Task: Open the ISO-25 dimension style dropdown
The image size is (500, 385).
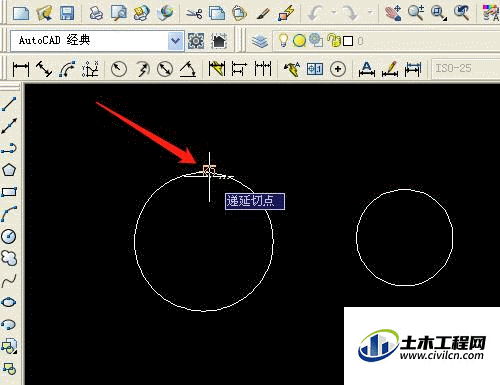Action: click(x=465, y=69)
